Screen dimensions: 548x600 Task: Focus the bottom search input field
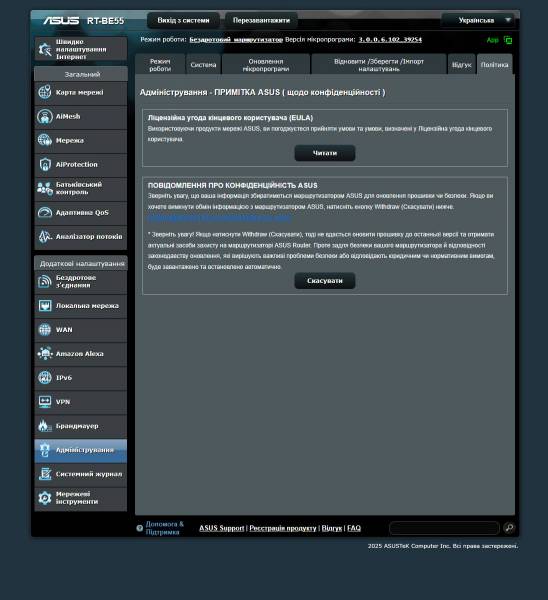(444, 528)
